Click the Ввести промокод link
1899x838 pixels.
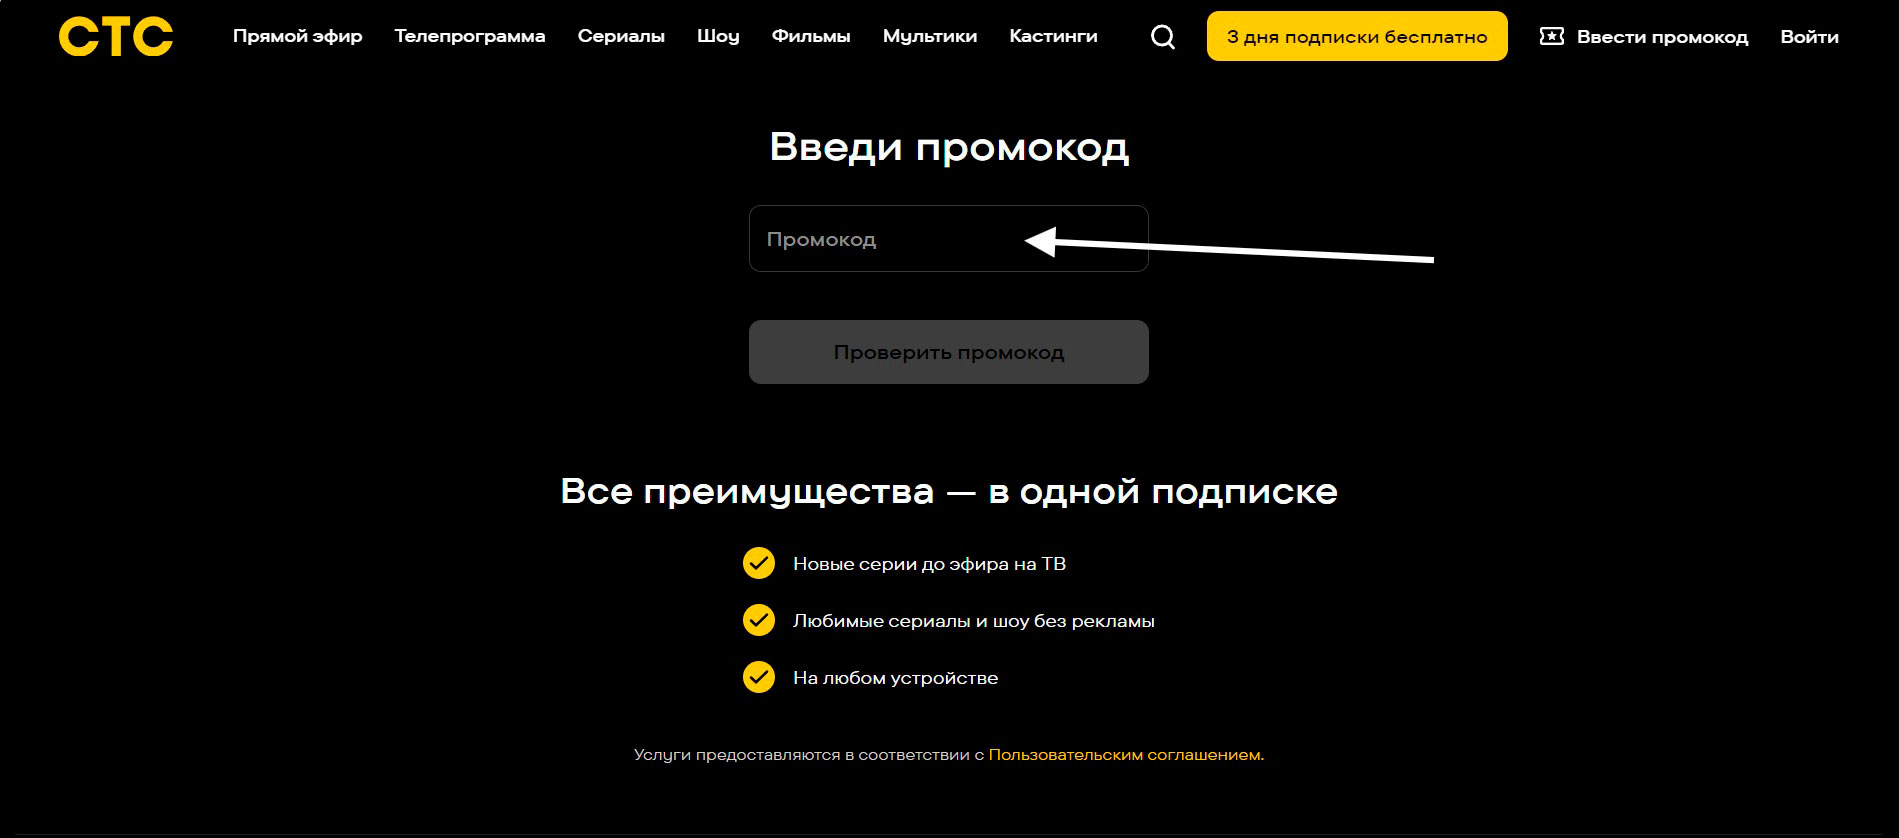pos(1662,37)
